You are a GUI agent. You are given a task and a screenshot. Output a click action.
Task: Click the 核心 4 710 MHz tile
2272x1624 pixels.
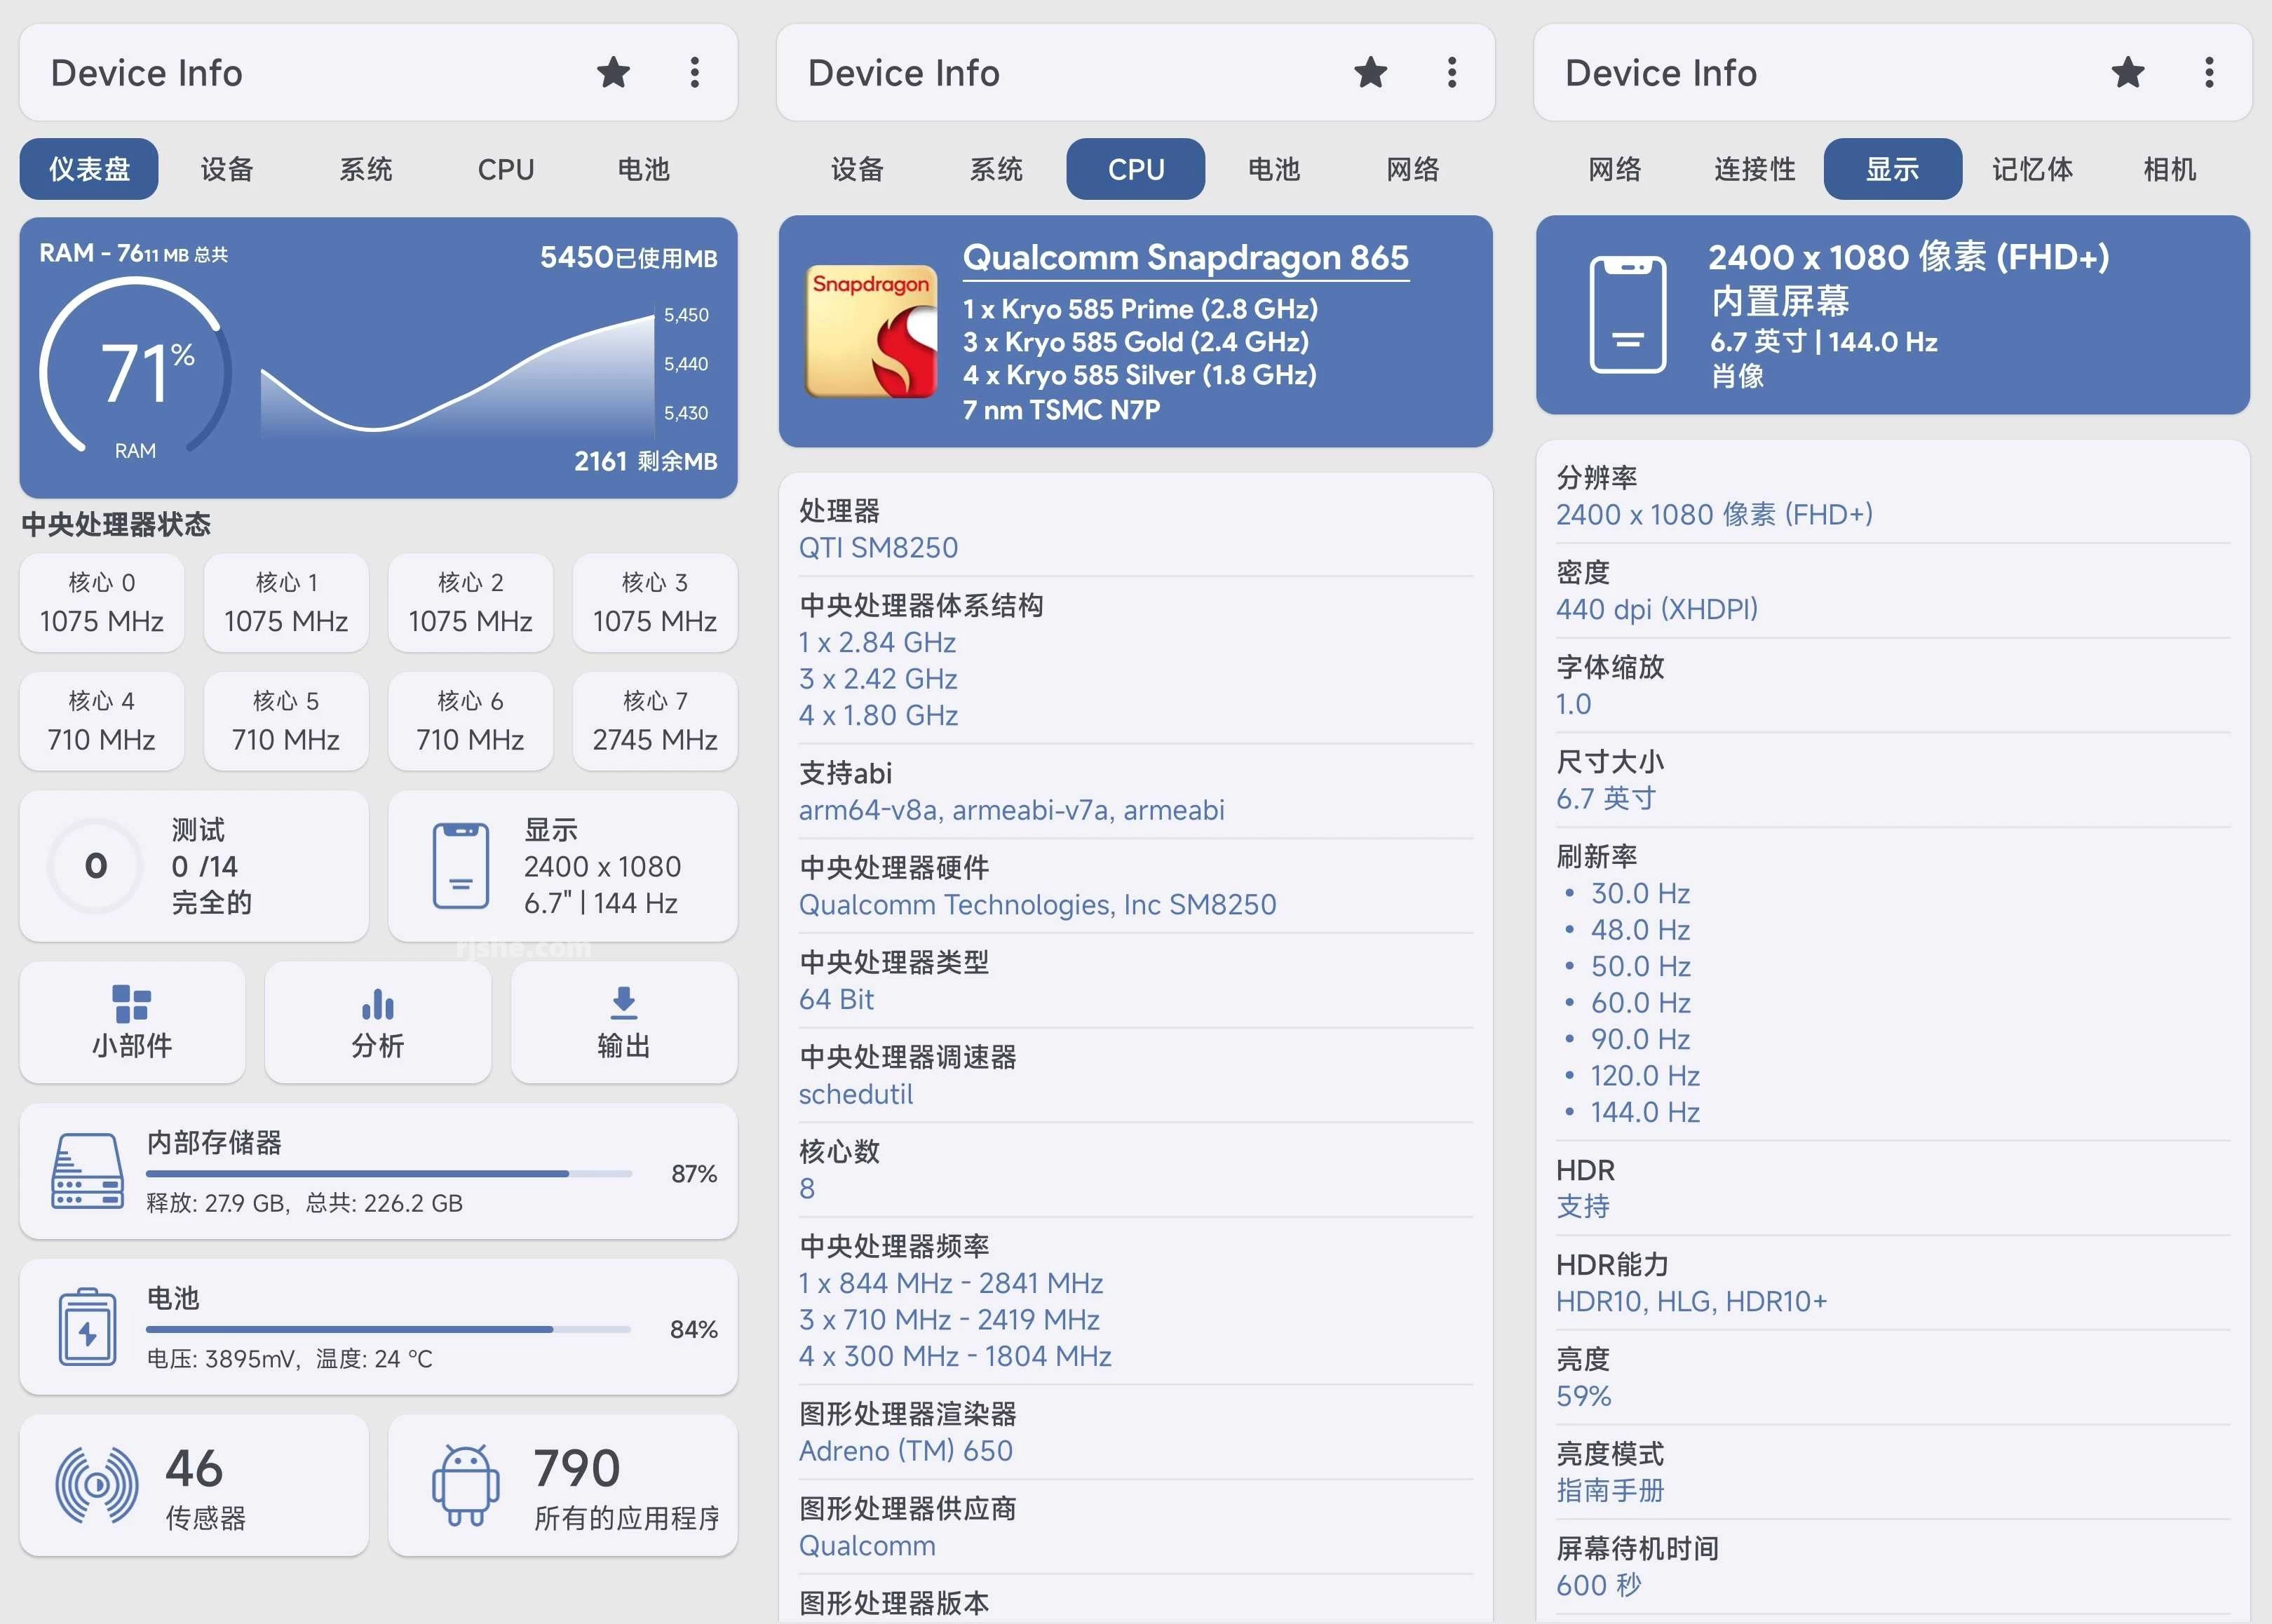[102, 721]
